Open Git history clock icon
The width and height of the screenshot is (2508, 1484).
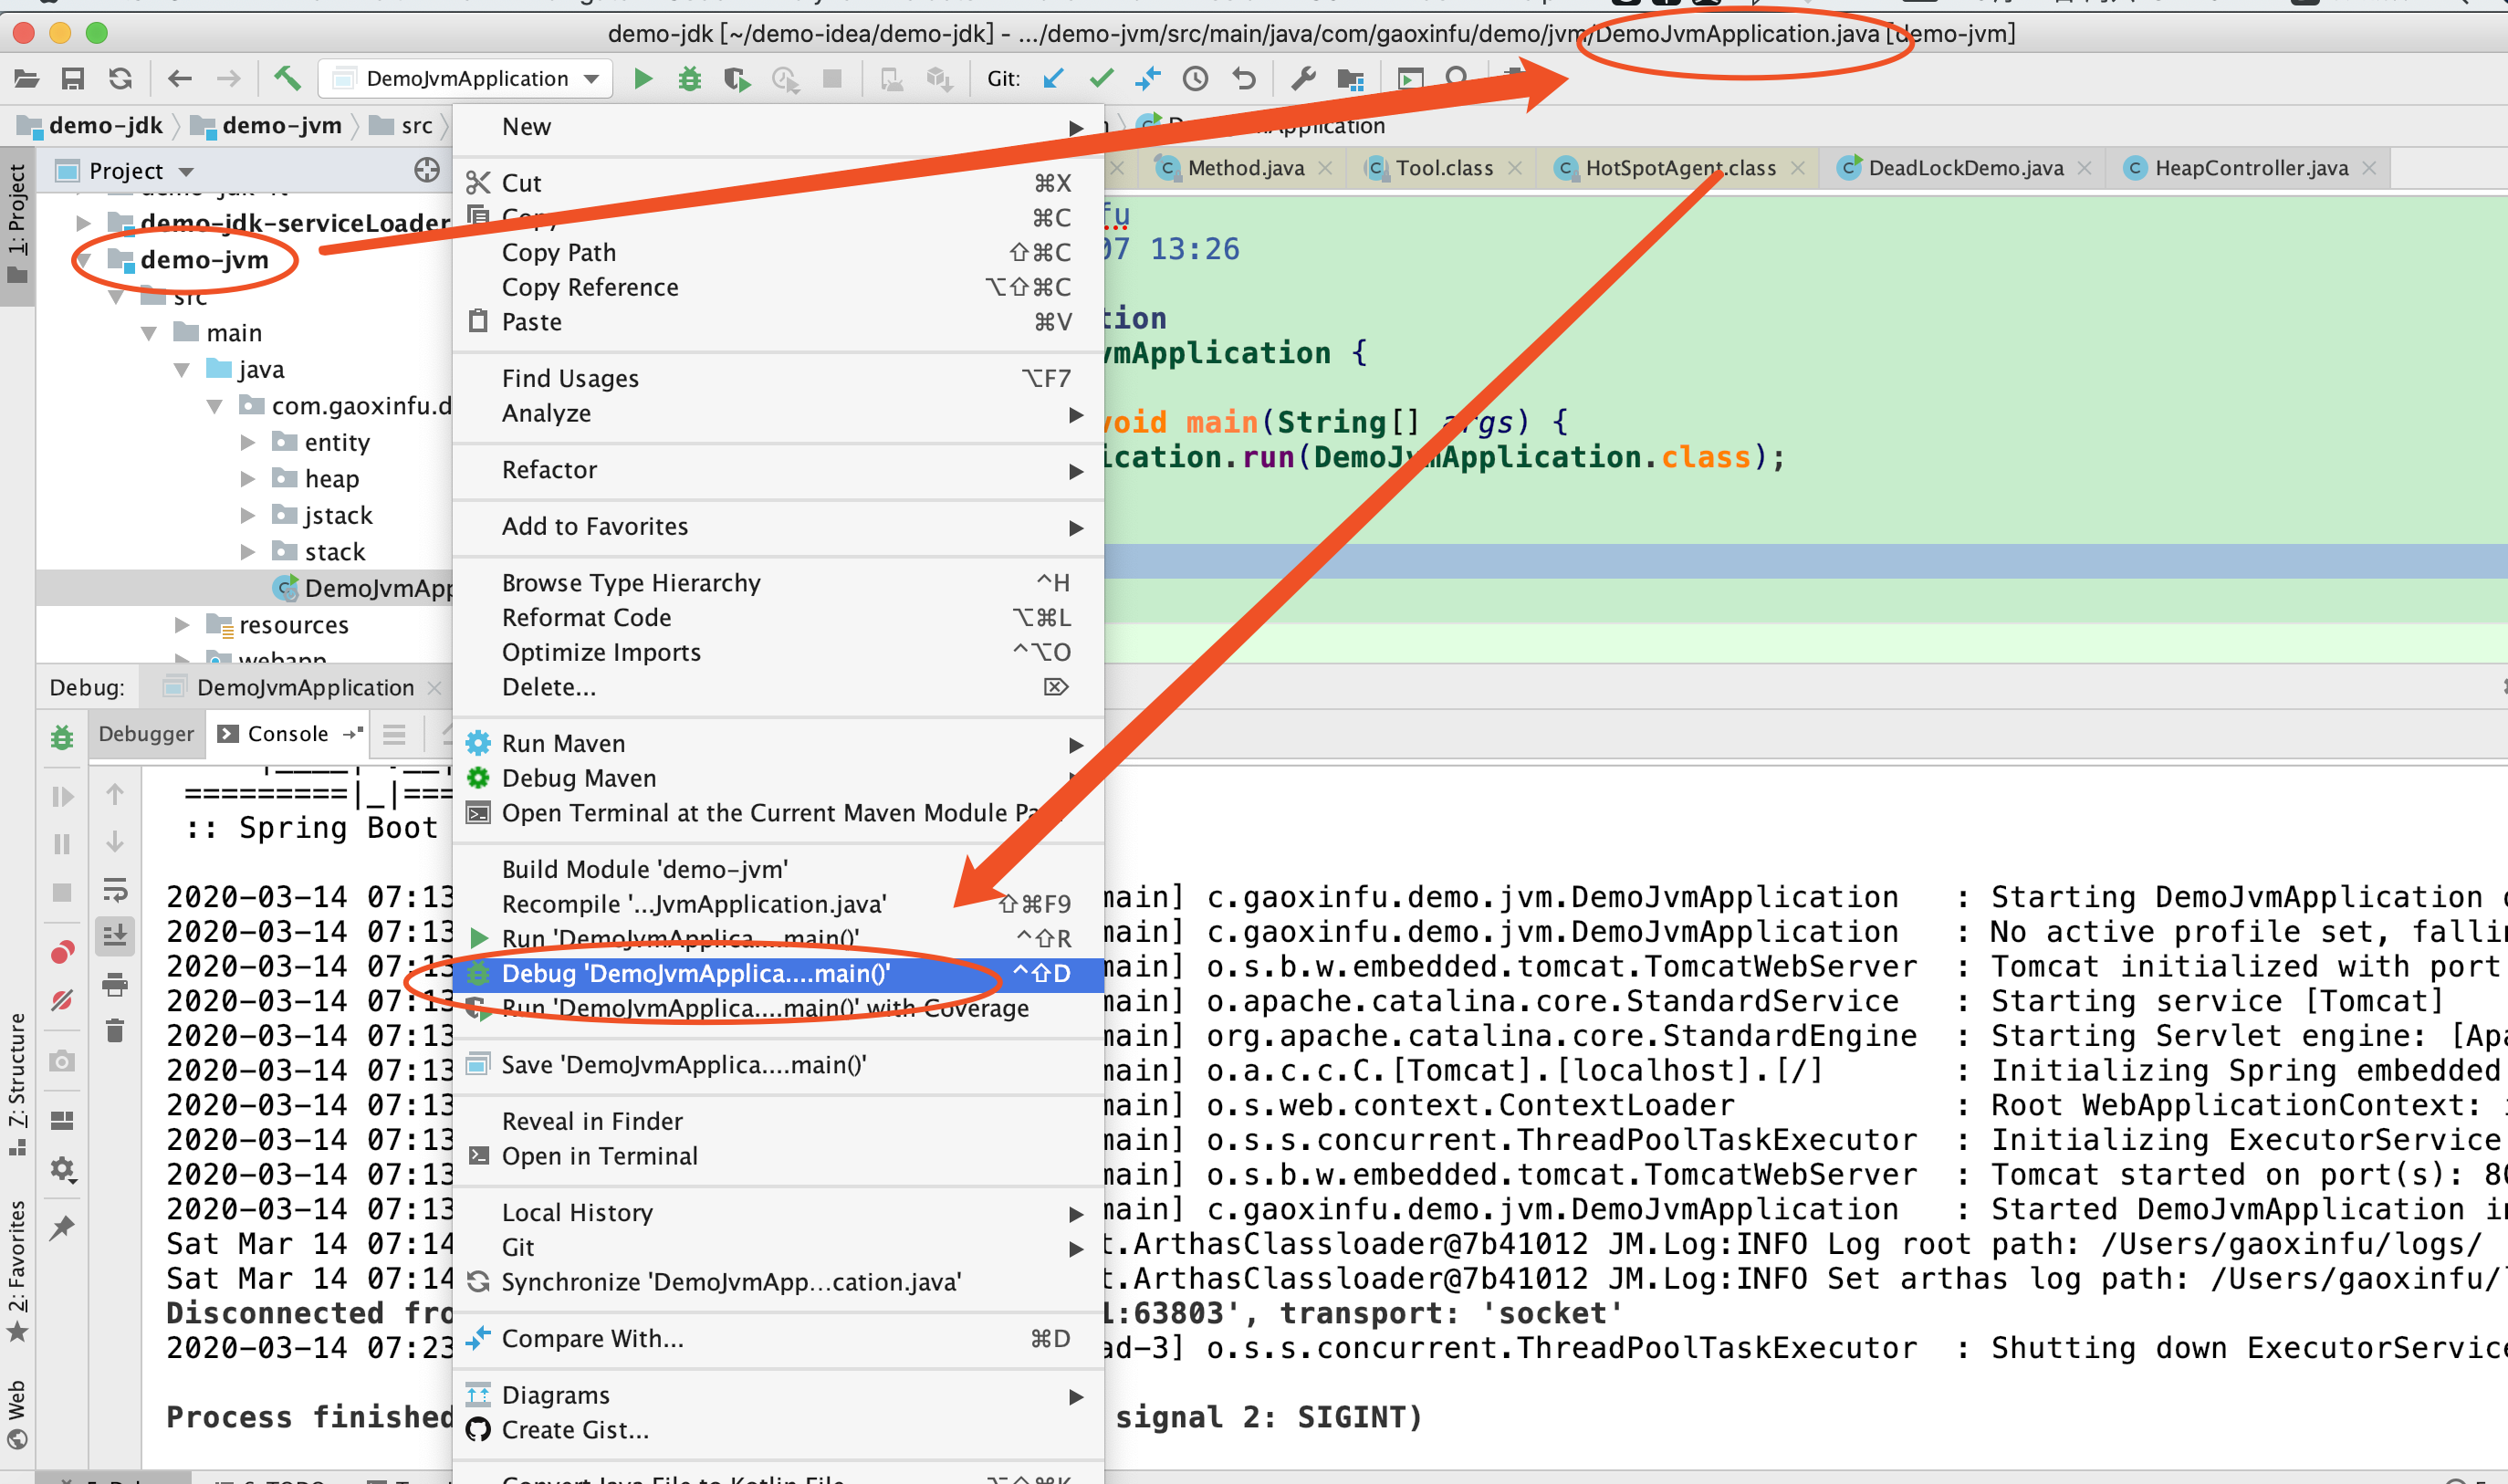(x=1196, y=78)
